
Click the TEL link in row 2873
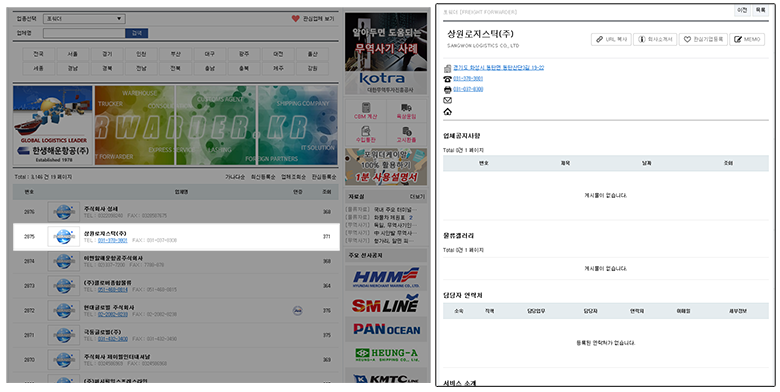(x=112, y=290)
